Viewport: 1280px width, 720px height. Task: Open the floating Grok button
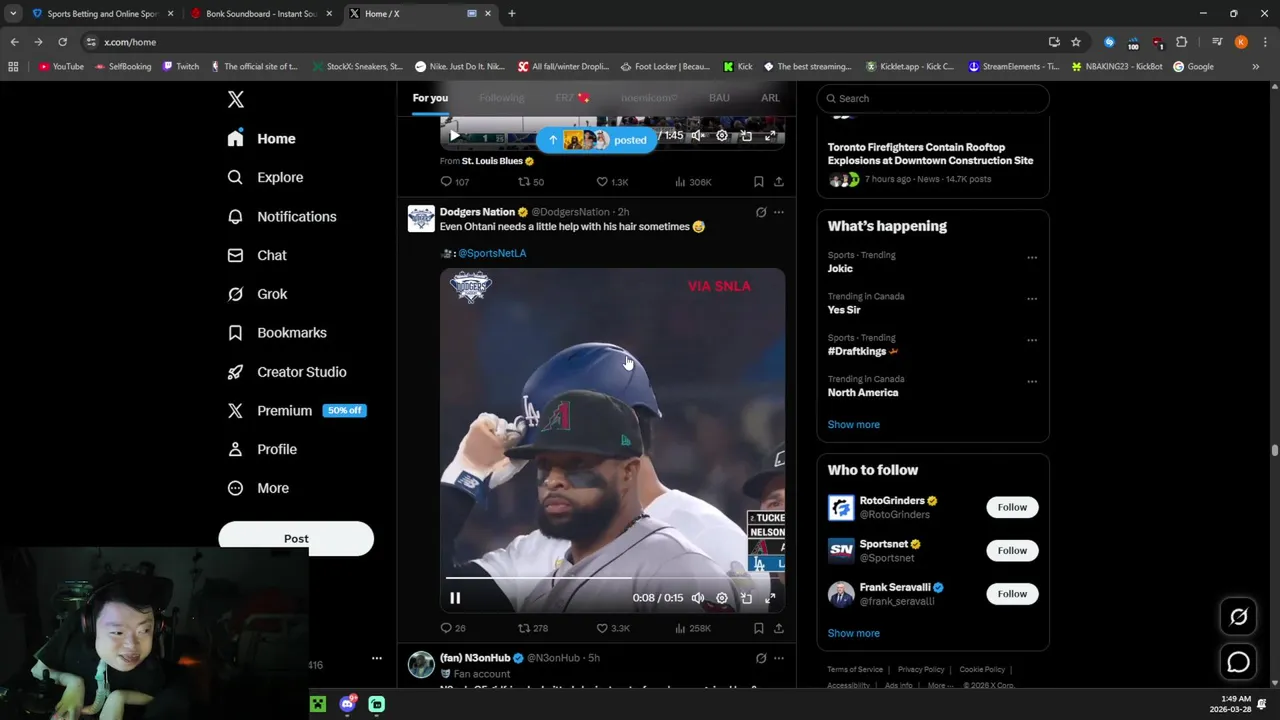(1238, 617)
